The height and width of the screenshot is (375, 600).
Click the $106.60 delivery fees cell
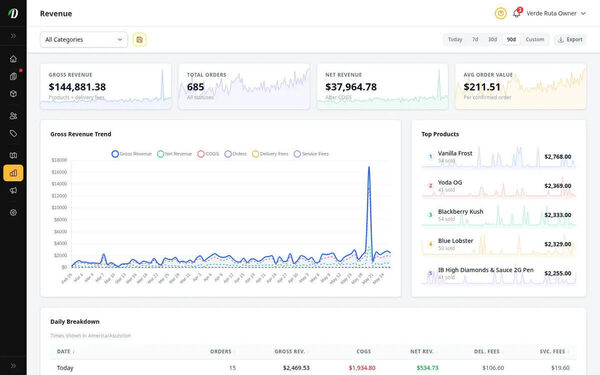(x=493, y=368)
